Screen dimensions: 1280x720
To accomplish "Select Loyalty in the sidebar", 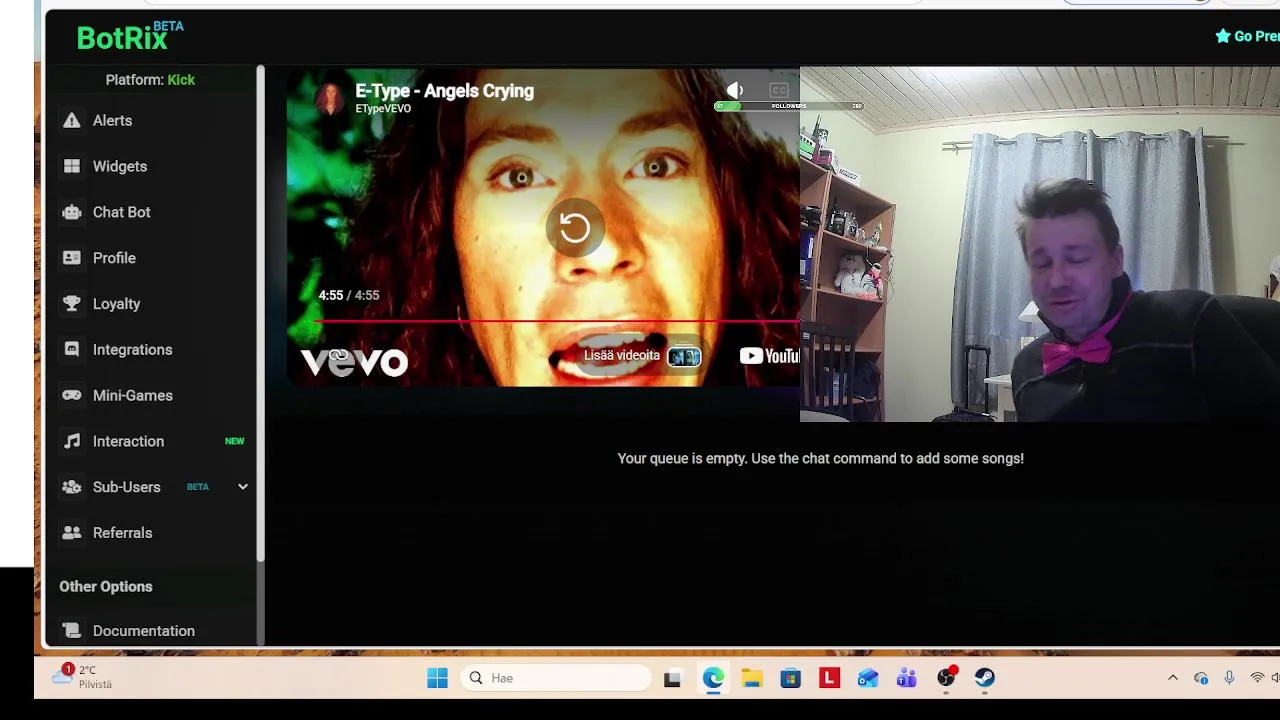I will pos(116,304).
